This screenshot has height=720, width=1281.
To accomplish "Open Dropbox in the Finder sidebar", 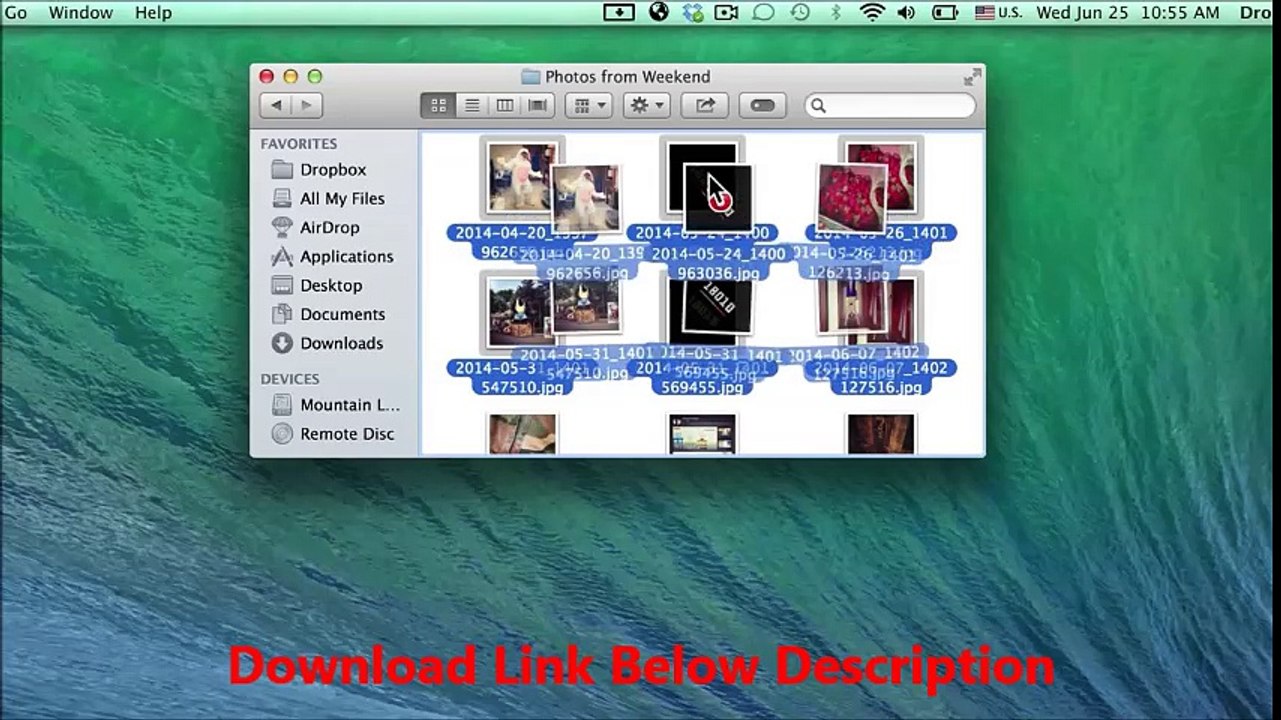I will pos(334,170).
